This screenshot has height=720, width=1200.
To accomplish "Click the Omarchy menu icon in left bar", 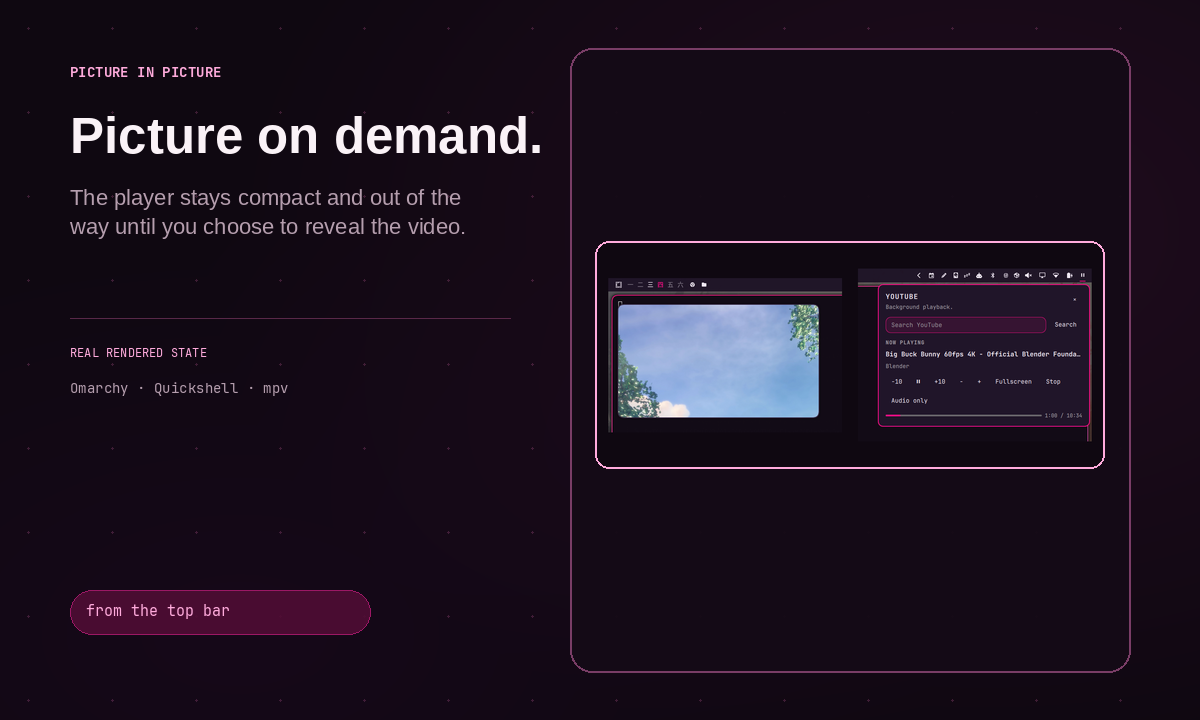I will [x=619, y=285].
